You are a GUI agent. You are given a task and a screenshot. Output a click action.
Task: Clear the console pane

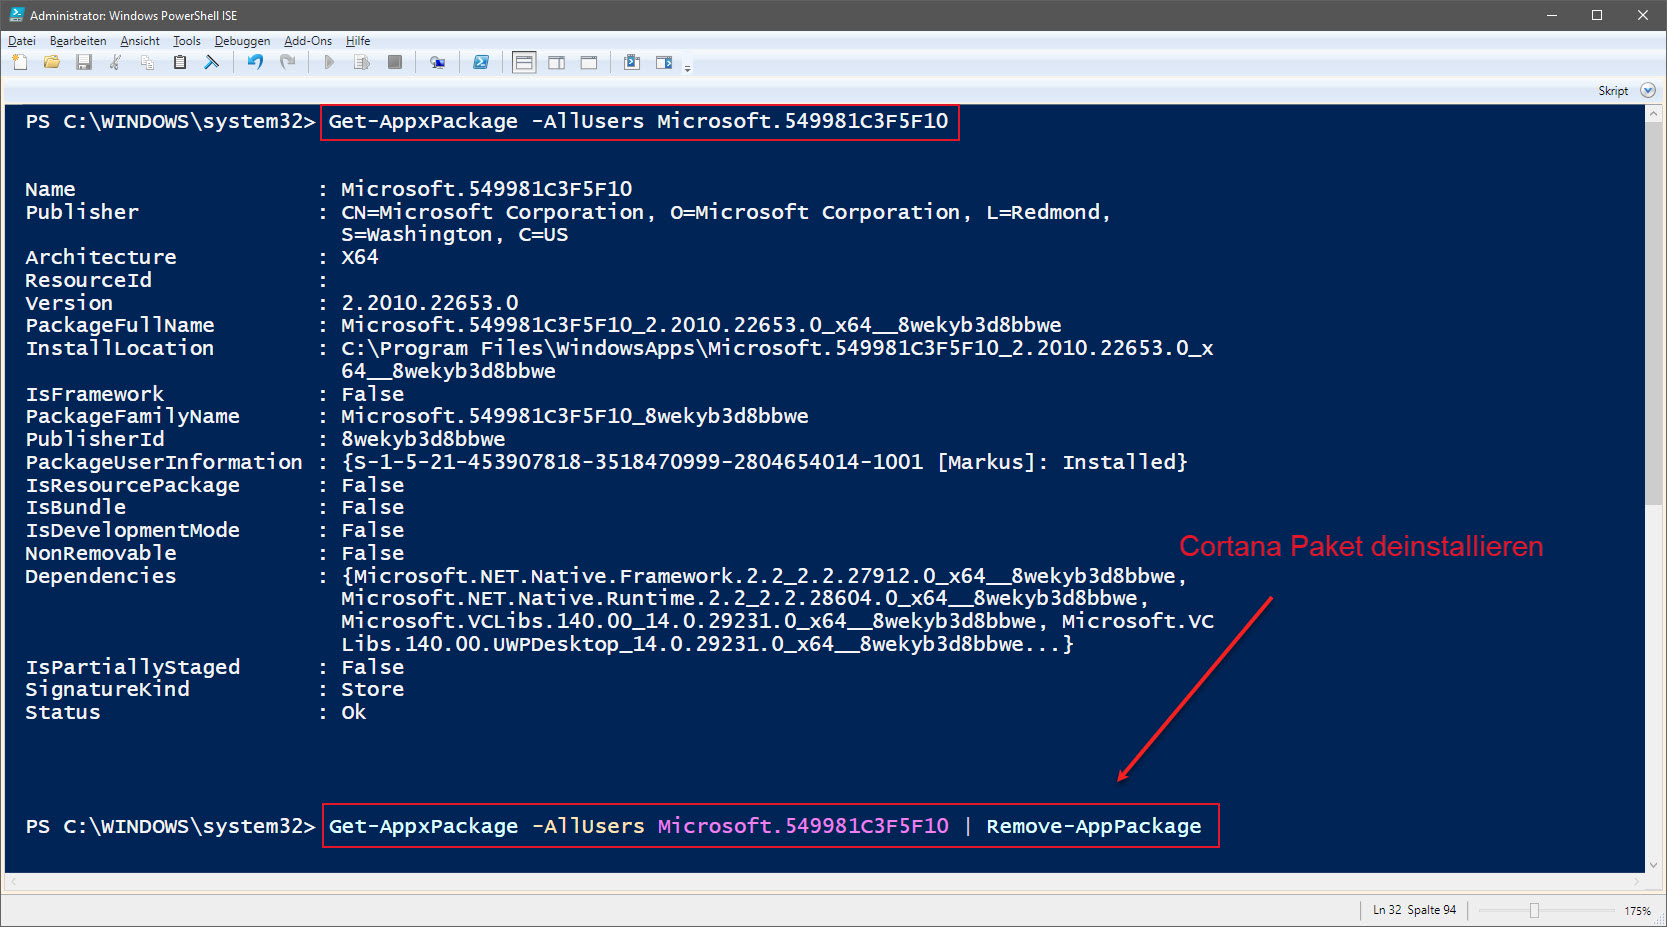coord(212,62)
